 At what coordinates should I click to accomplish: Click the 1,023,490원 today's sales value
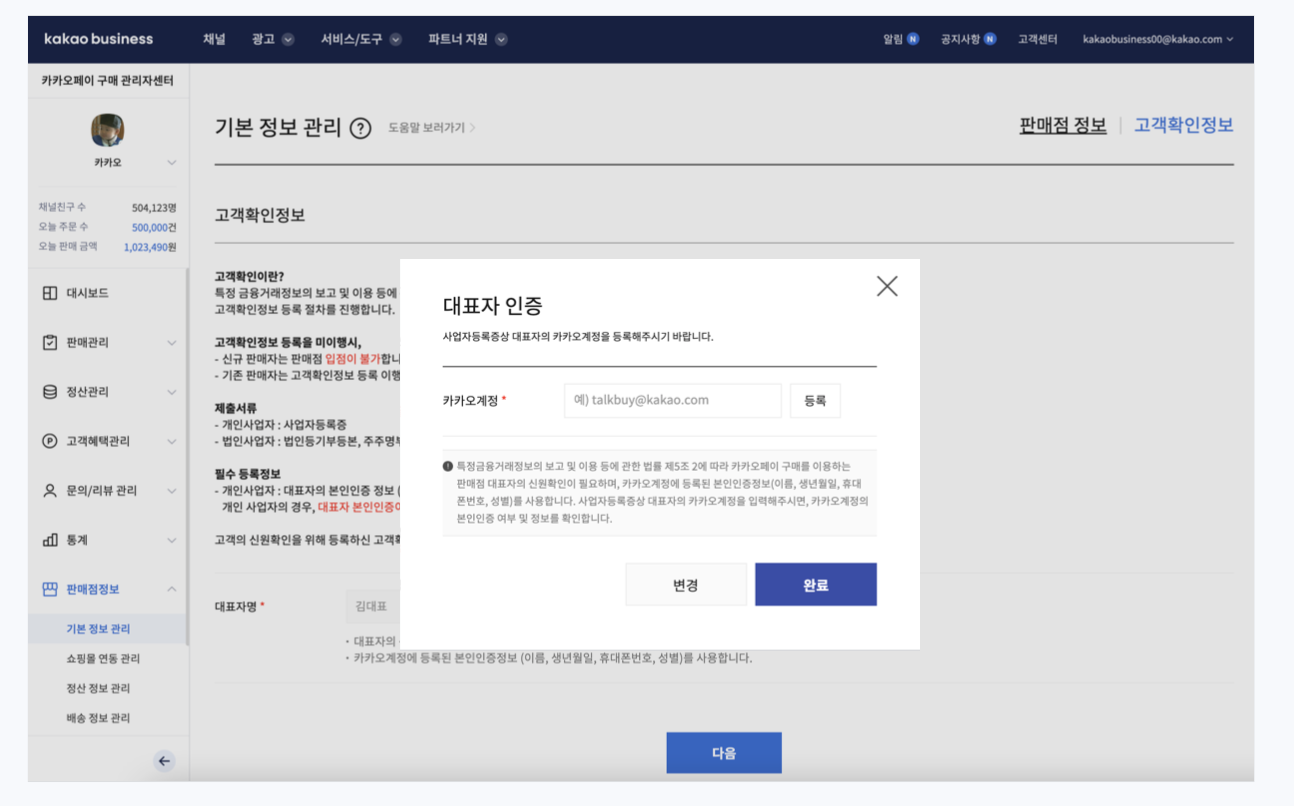coord(150,246)
